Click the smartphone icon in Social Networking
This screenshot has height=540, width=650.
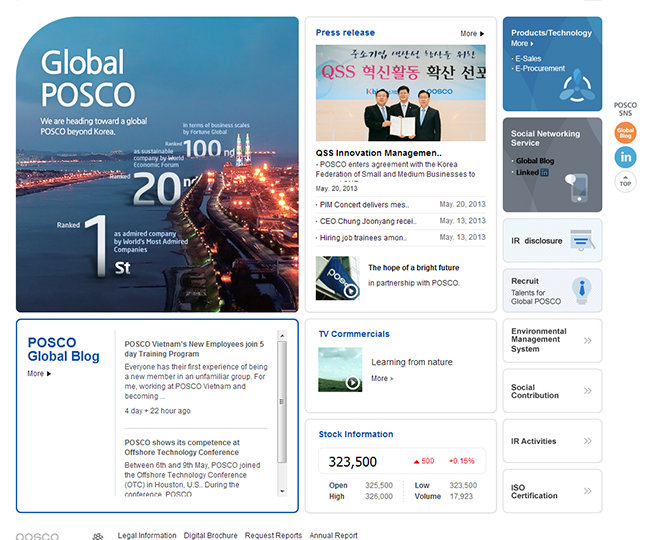[577, 188]
